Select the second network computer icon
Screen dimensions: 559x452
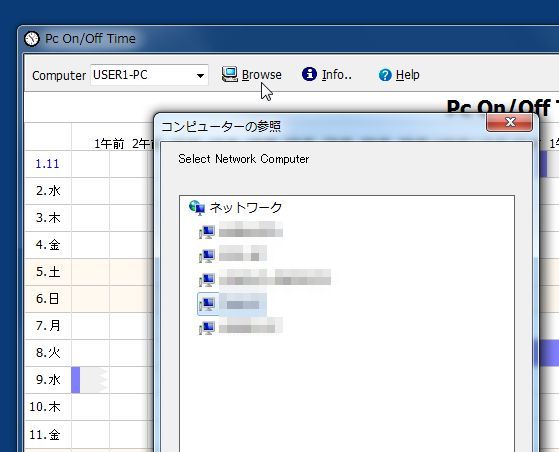click(207, 256)
